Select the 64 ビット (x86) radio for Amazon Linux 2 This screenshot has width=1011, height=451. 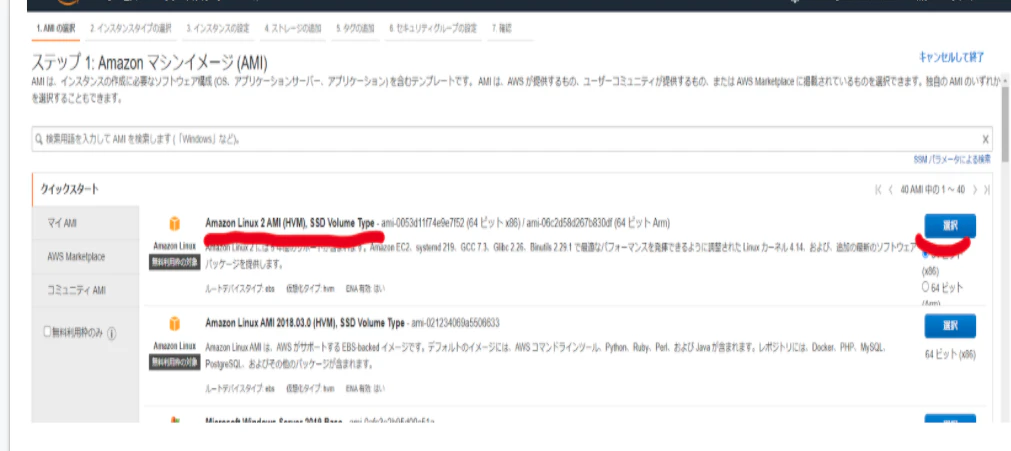(x=926, y=254)
